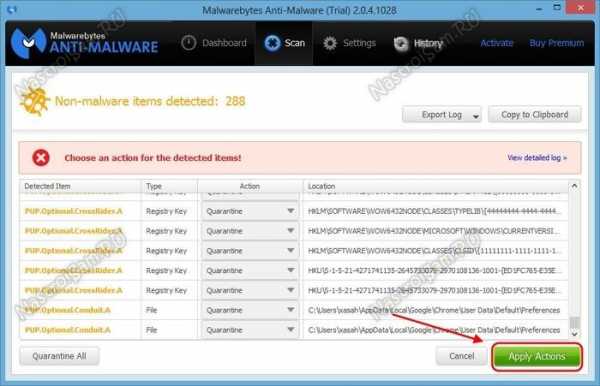Click the scrollbar up arrow

pyautogui.click(x=574, y=186)
